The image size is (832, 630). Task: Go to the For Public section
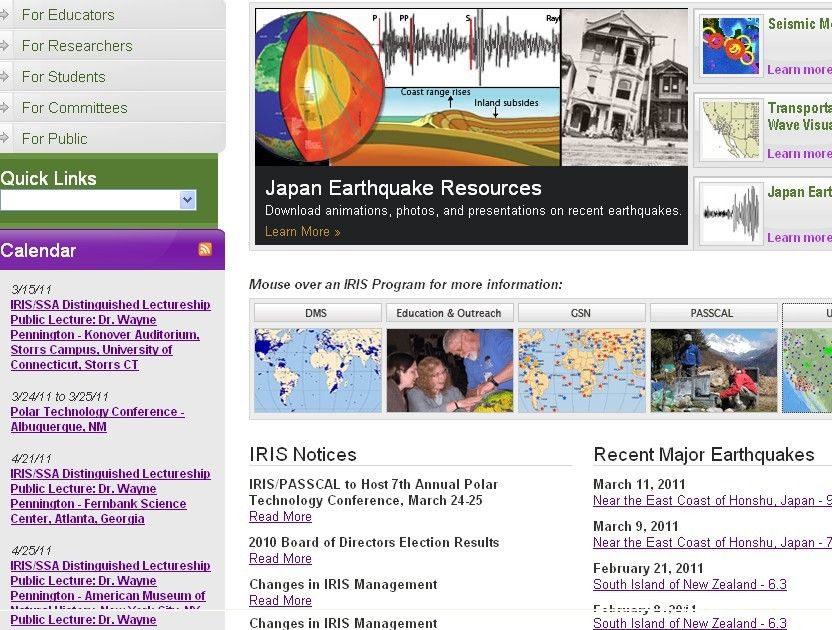[x=54, y=139]
